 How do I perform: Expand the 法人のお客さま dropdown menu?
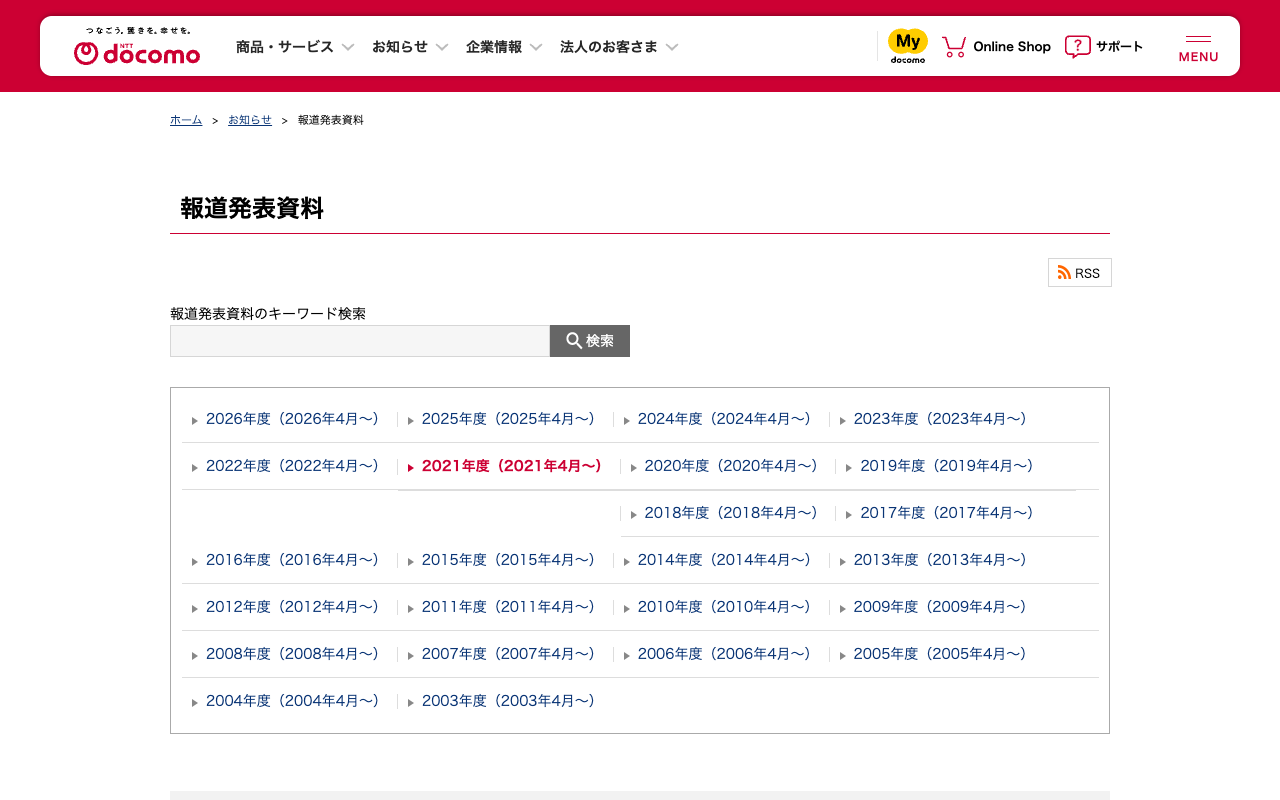[x=619, y=47]
